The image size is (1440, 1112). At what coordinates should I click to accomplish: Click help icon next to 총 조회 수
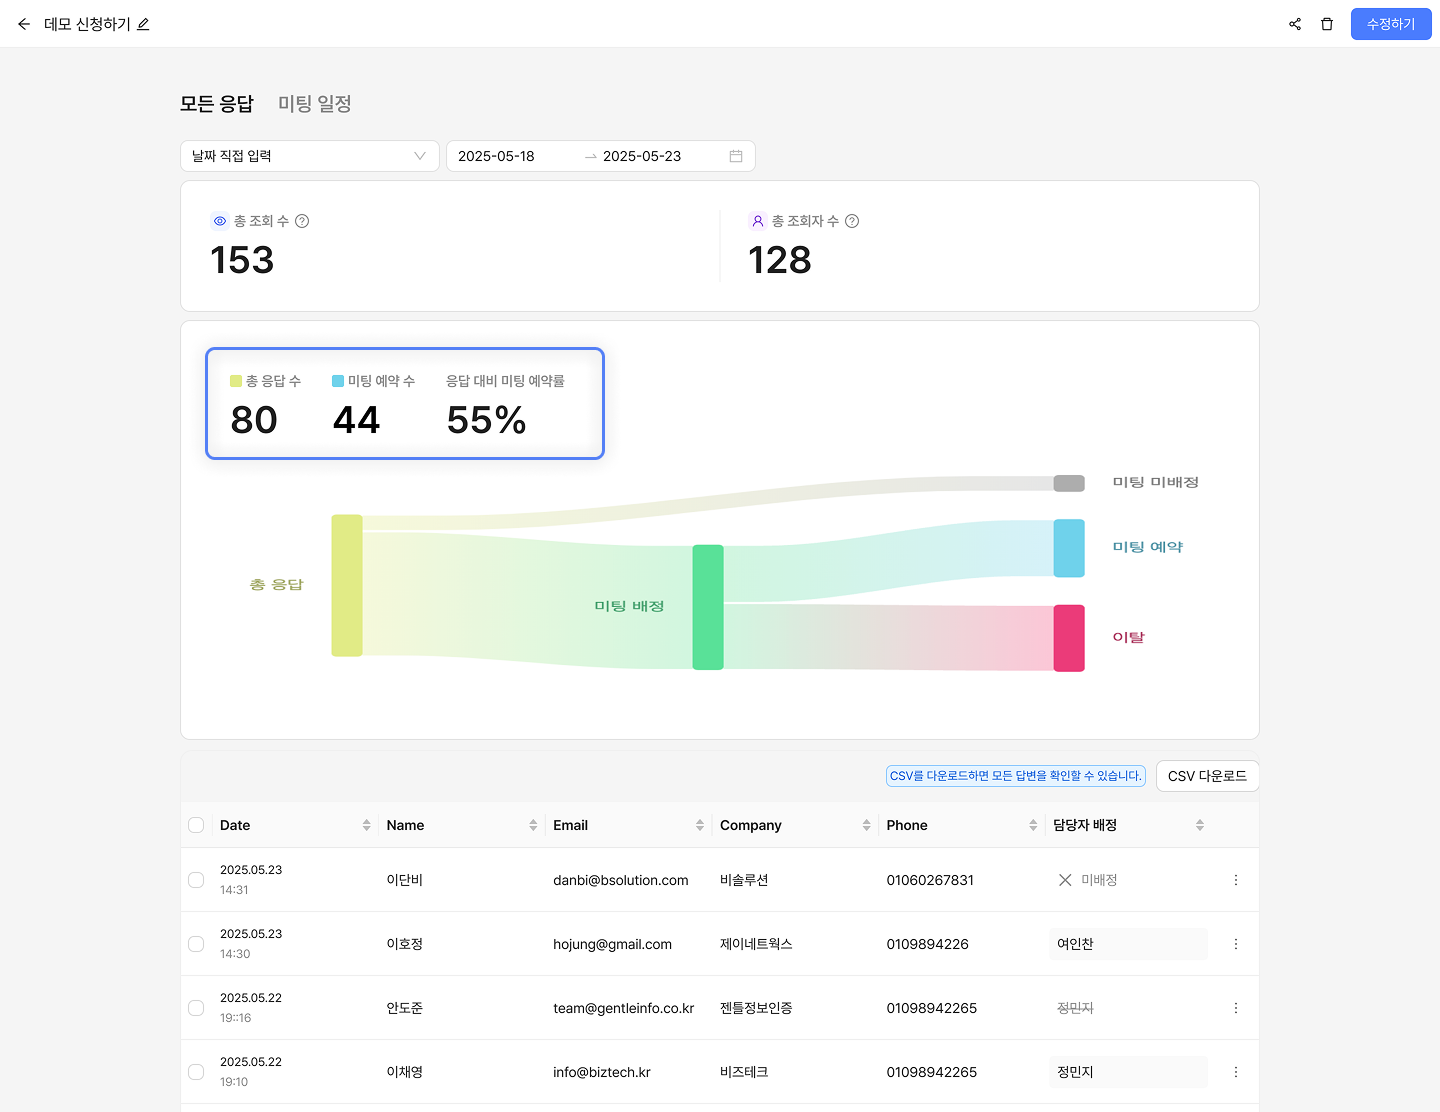[x=302, y=221]
